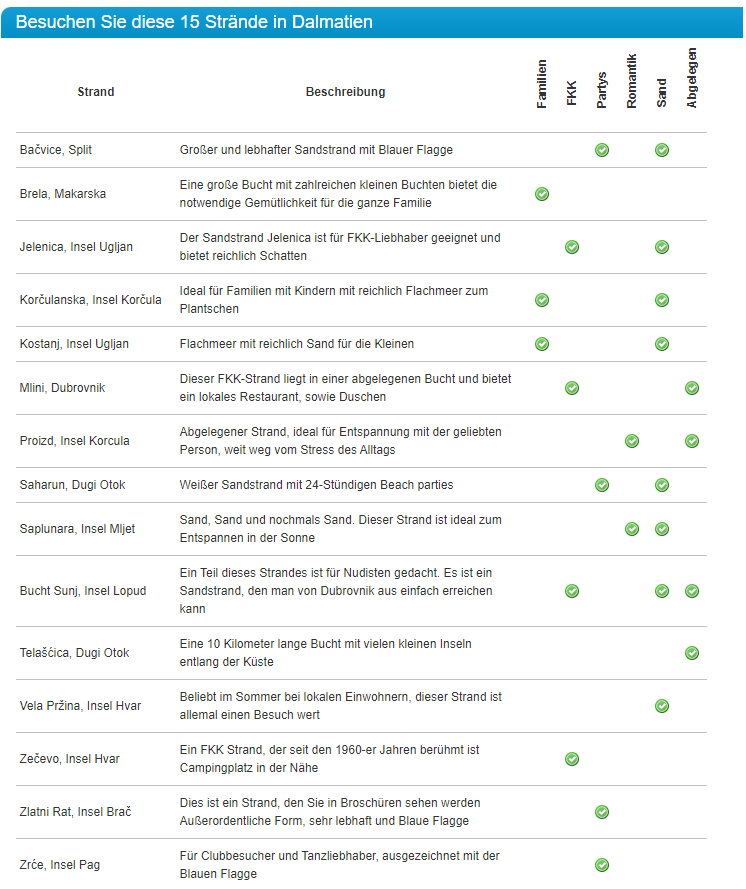Screen dimensions: 746x889
Task: Click the Partys checkmark for Saharun row
Action: tap(602, 485)
